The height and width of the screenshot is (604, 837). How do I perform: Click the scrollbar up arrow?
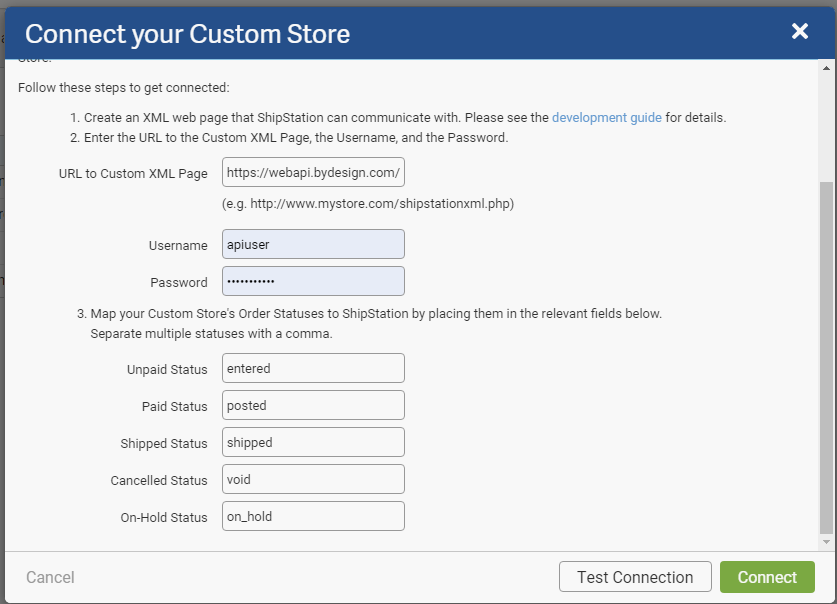[827, 66]
